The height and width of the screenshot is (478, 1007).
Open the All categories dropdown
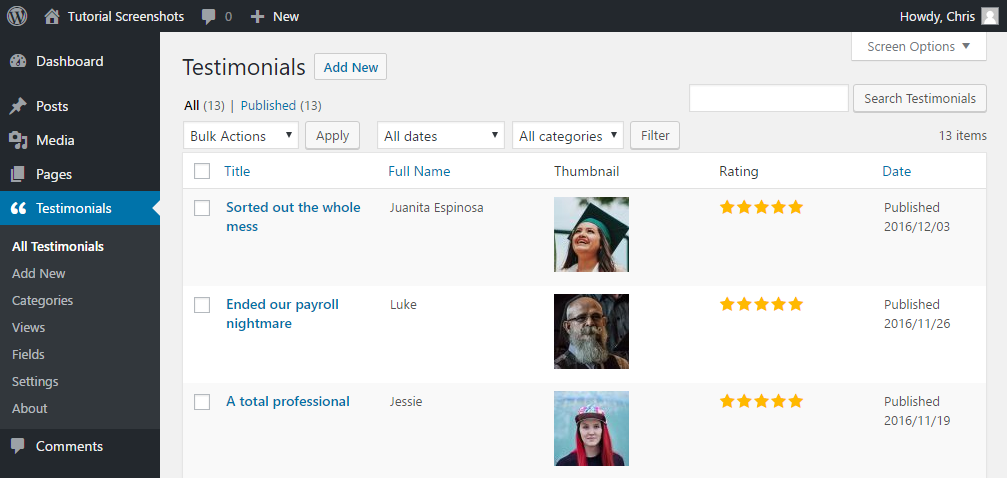568,136
